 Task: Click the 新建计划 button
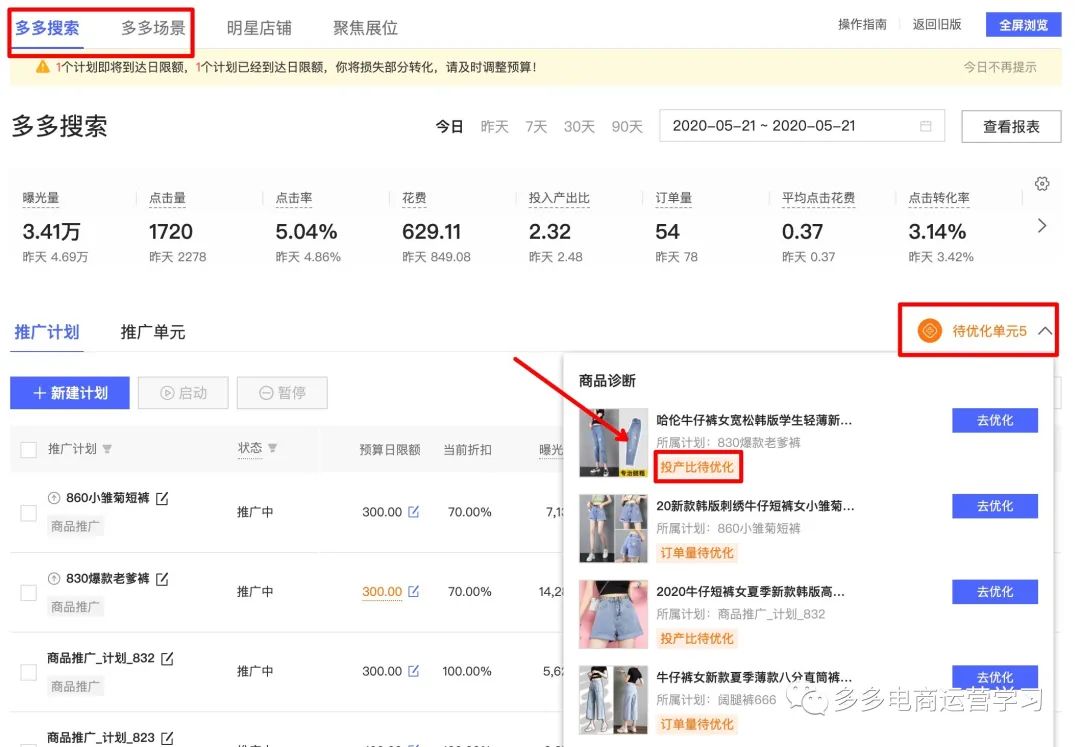70,392
